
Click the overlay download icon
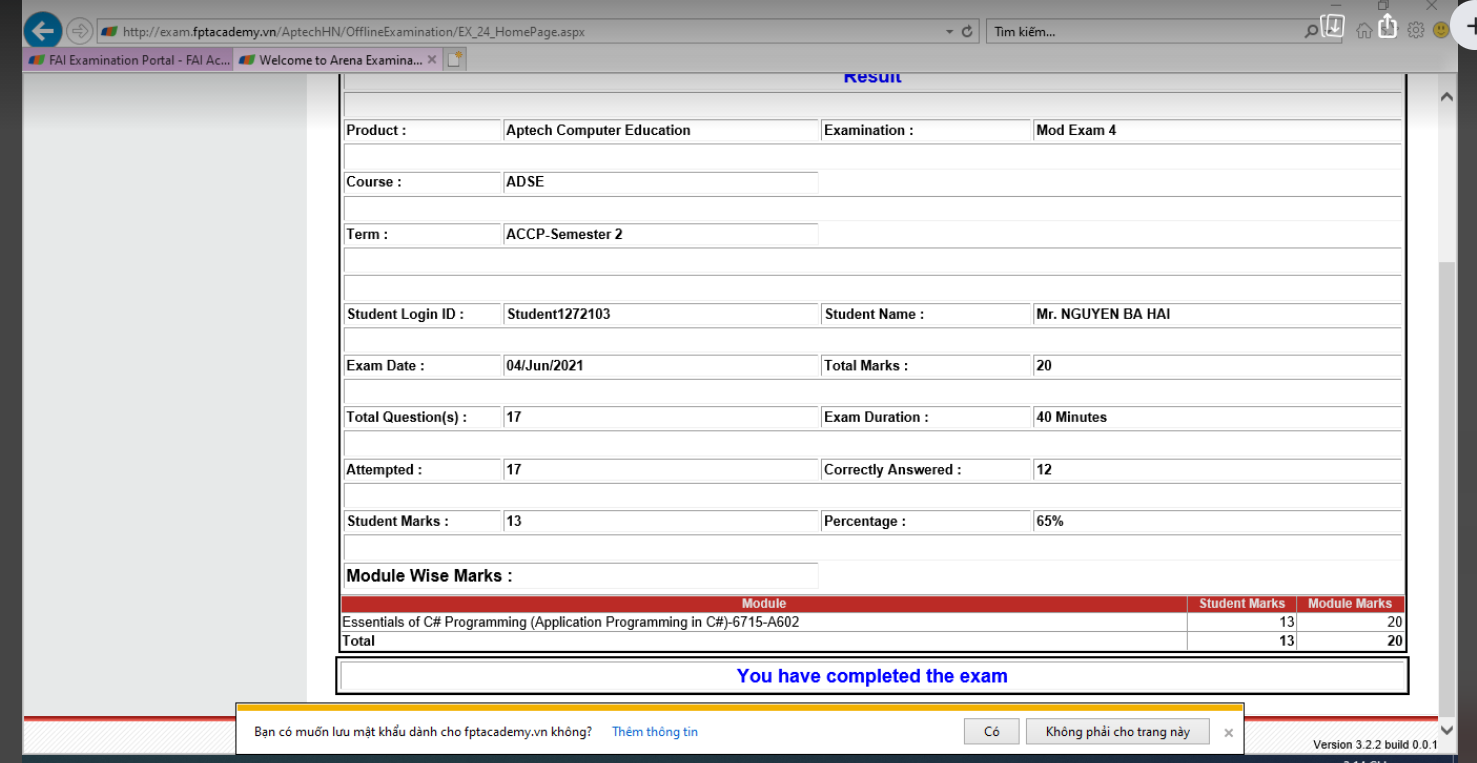click(x=1332, y=25)
